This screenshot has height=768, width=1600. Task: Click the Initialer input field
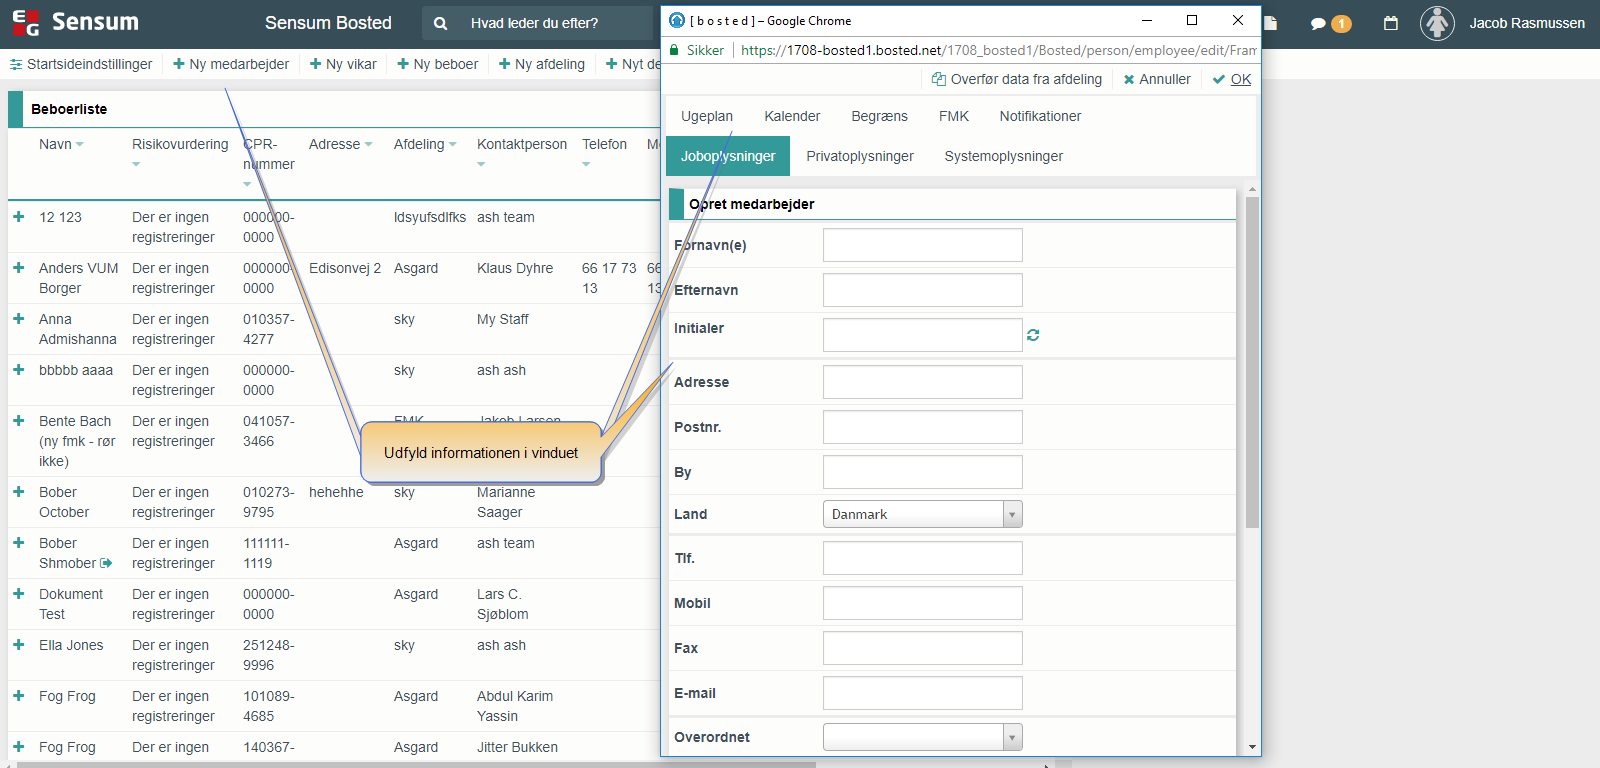(x=922, y=335)
